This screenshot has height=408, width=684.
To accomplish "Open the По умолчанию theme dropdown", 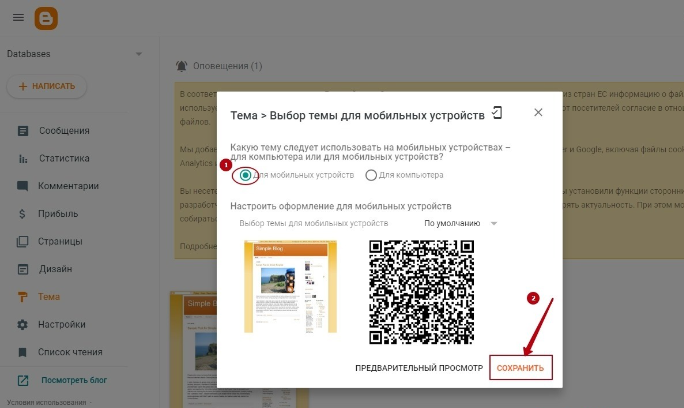I will (460, 223).
